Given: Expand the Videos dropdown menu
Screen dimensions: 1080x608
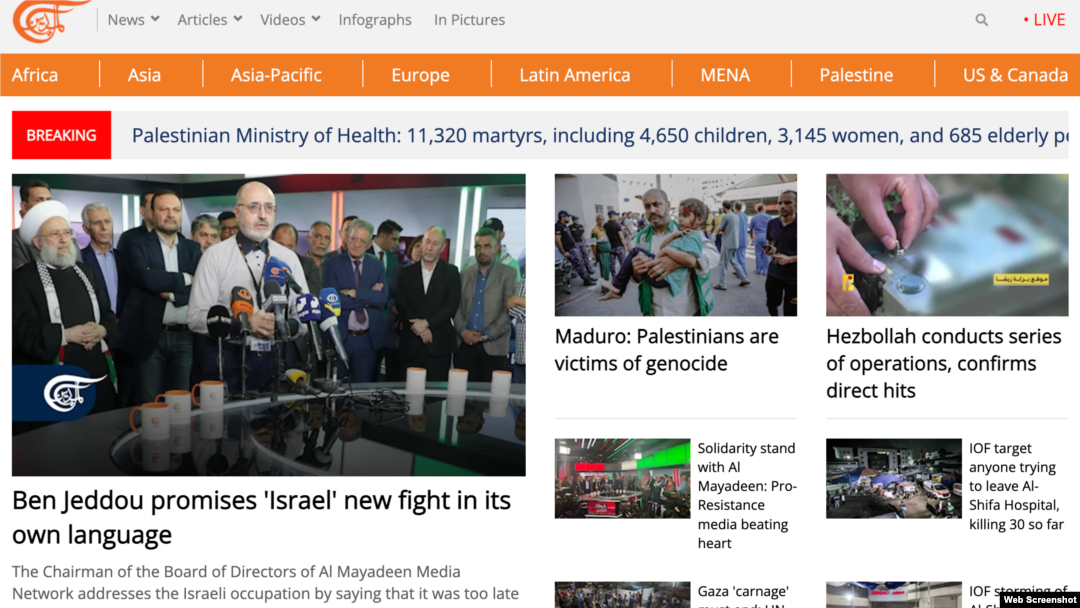Looking at the screenshot, I should click(290, 20).
